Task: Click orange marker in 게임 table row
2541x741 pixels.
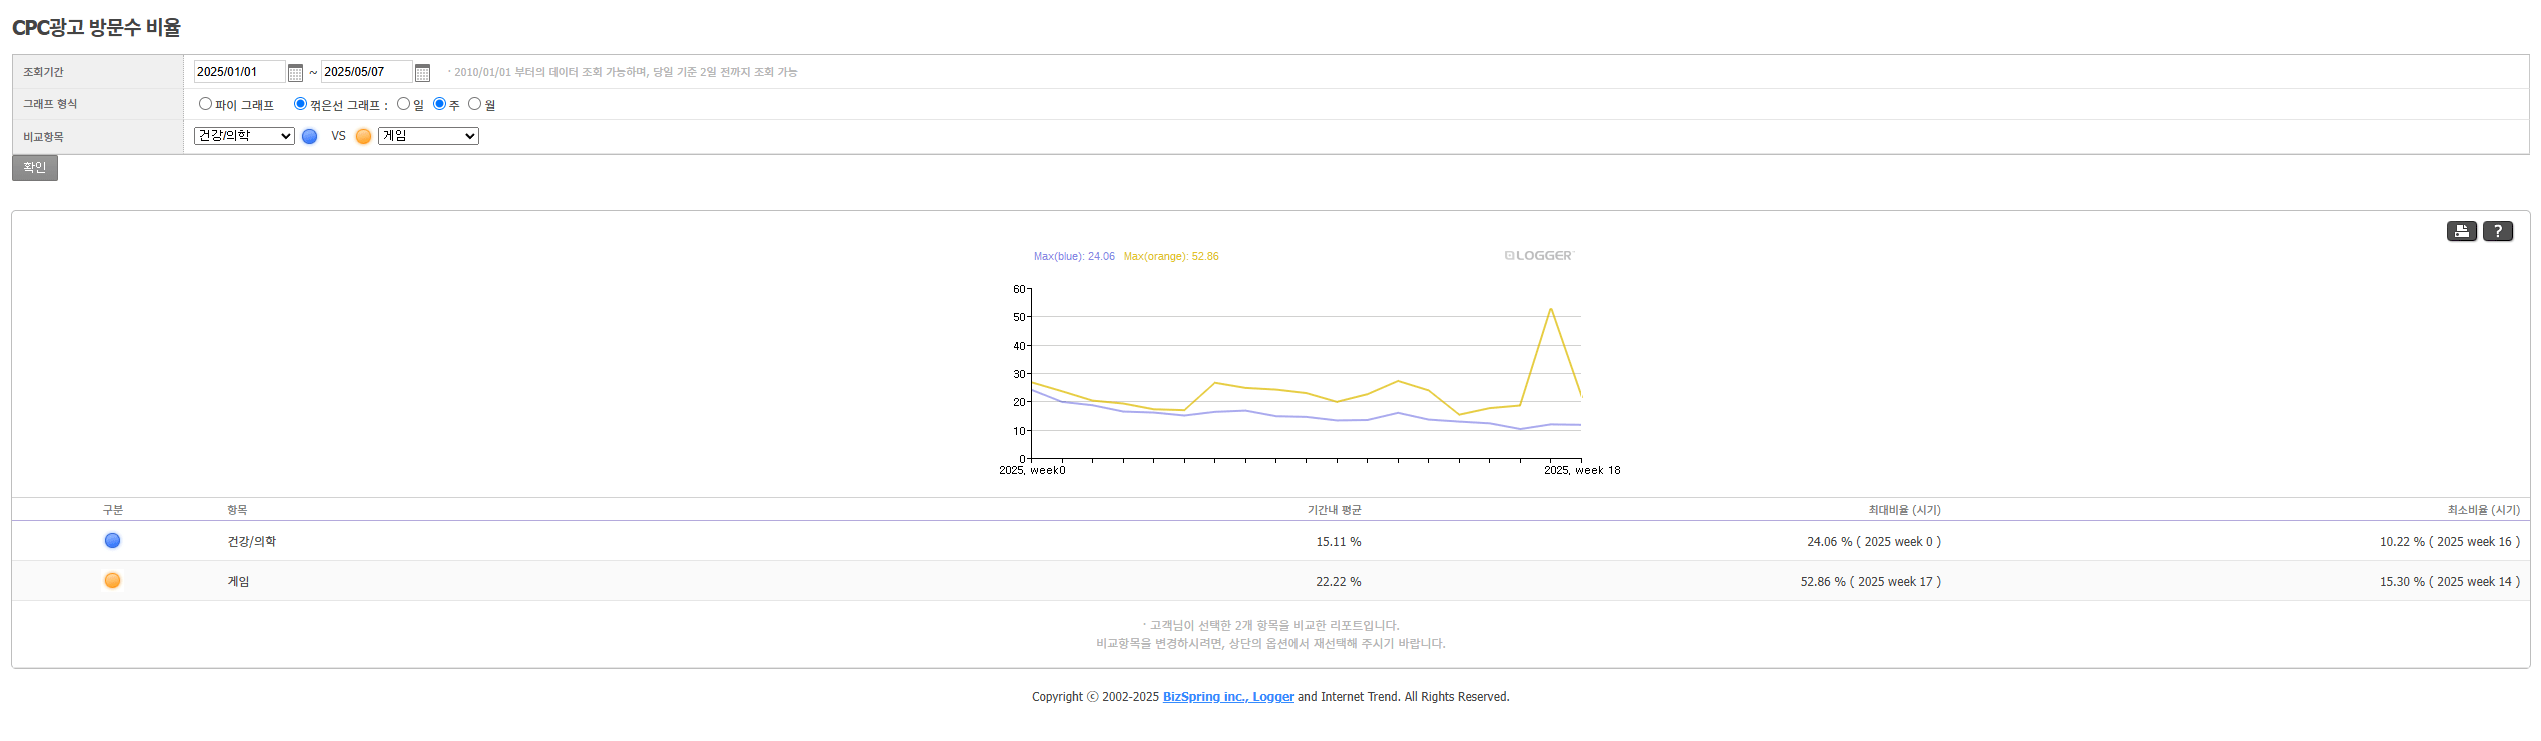Action: point(113,581)
